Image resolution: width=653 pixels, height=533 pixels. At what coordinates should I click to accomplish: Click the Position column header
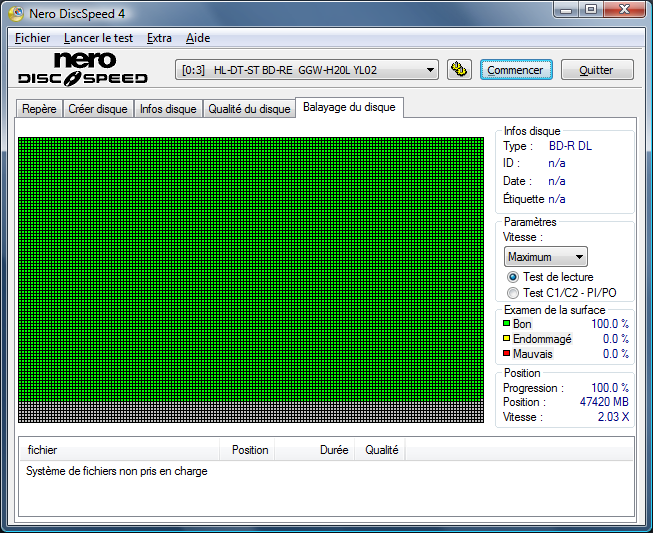[249, 450]
